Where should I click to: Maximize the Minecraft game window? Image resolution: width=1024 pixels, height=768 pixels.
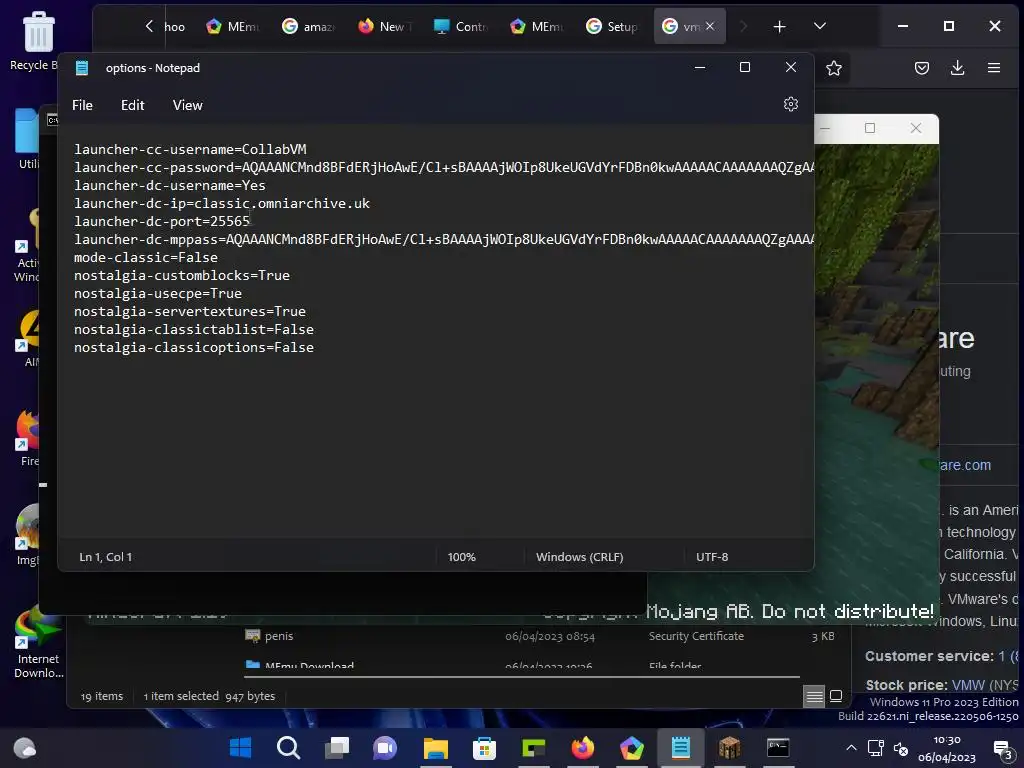point(869,128)
